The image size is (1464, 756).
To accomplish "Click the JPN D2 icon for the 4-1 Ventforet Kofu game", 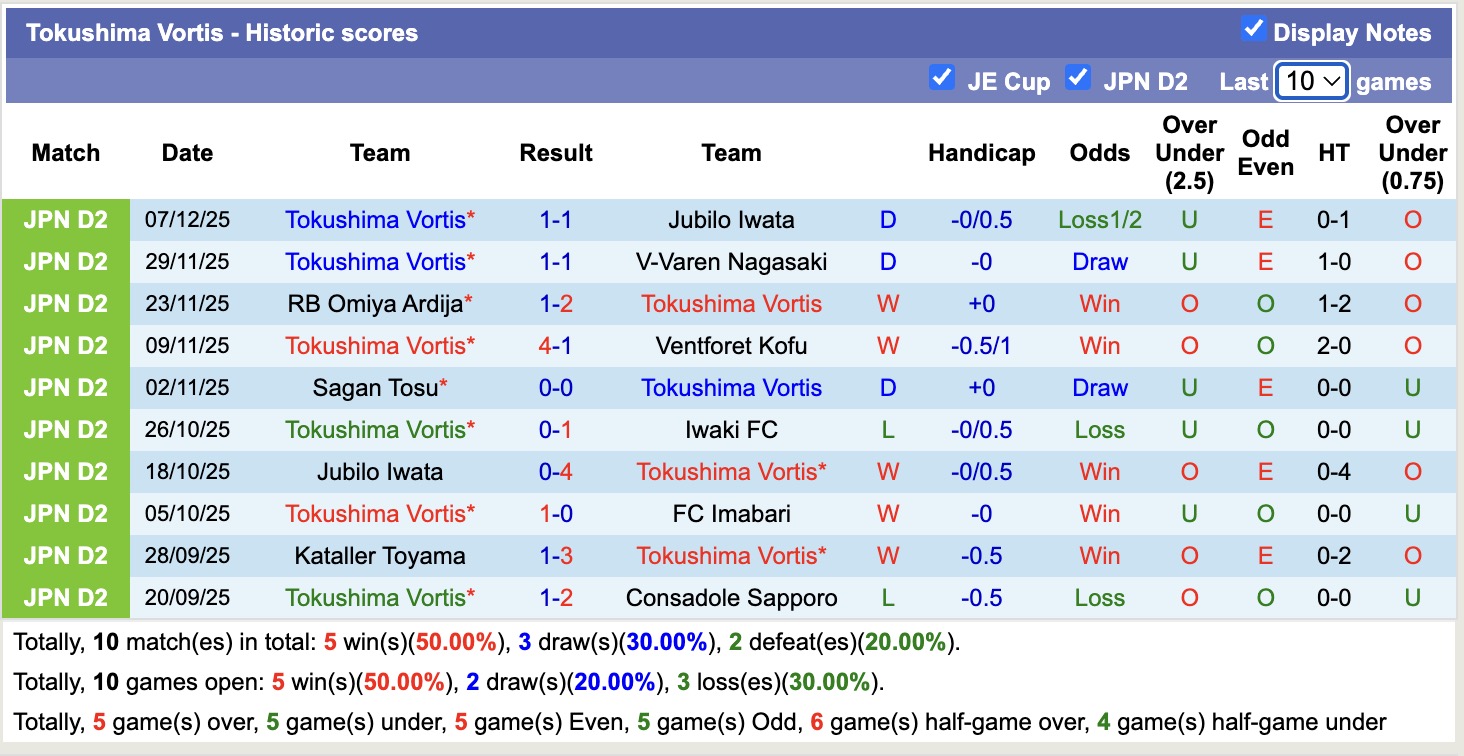I will pos(66,345).
